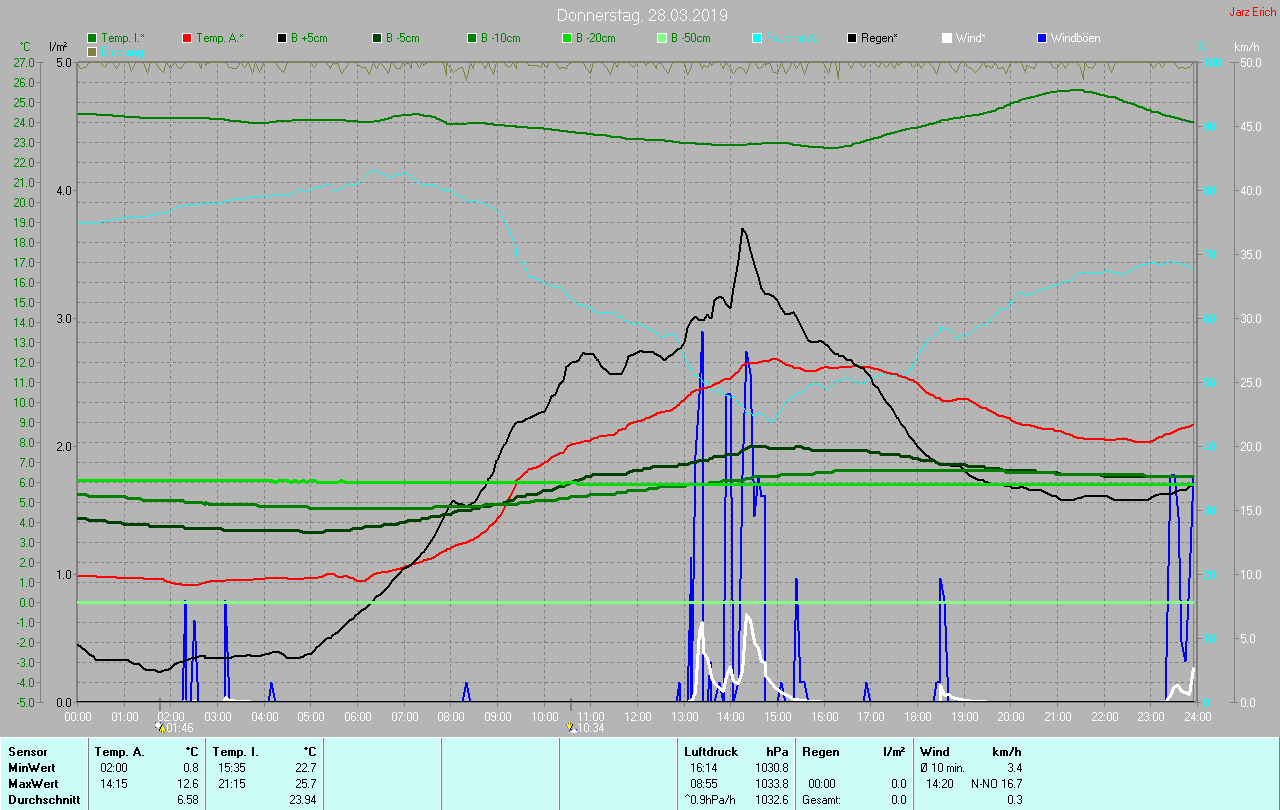
Task: Click the 'Sensor' table header
Action: click(27, 752)
